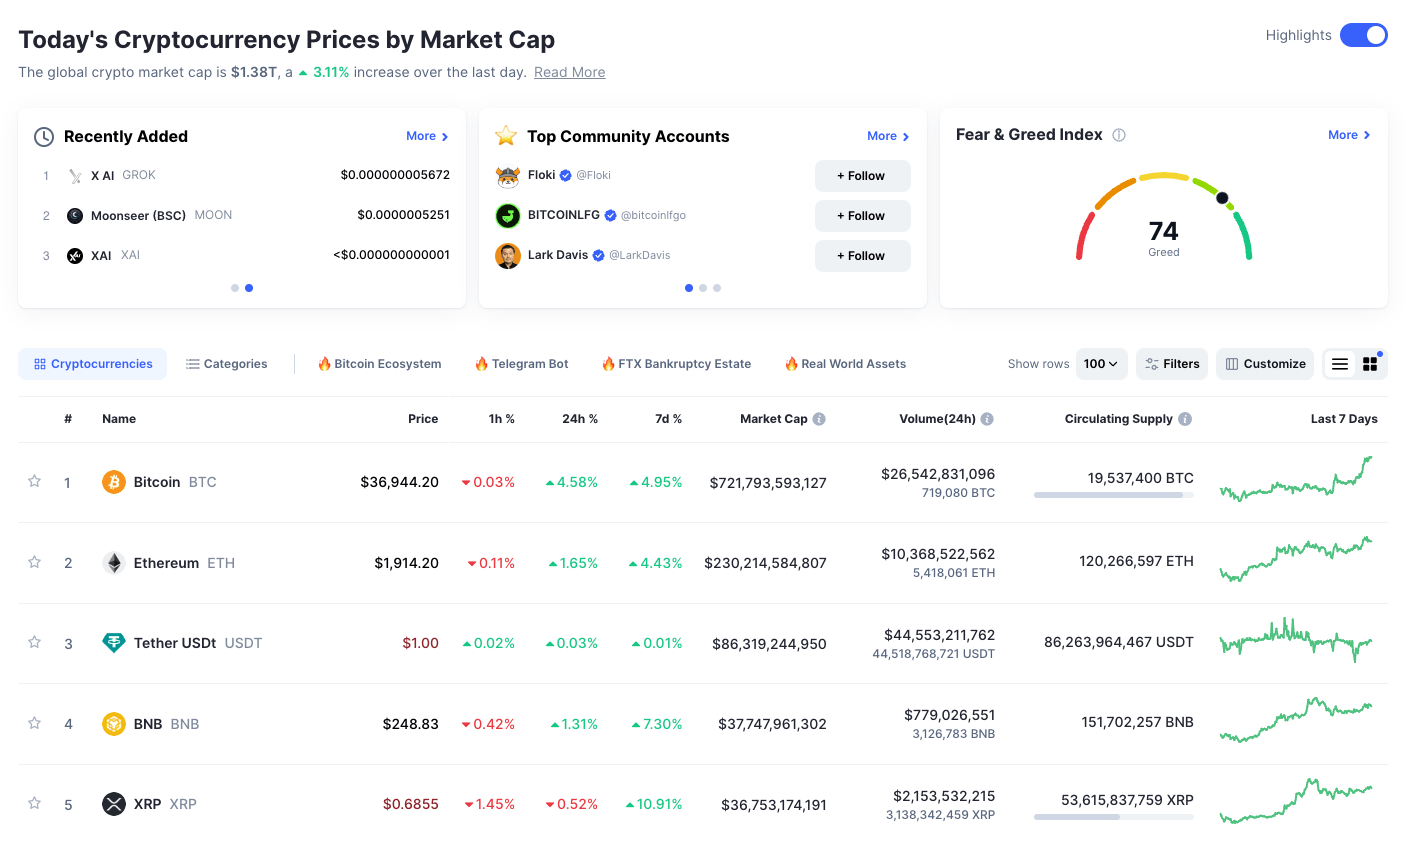
Task: Click the Fear & Greed info icon
Action: 1119,135
